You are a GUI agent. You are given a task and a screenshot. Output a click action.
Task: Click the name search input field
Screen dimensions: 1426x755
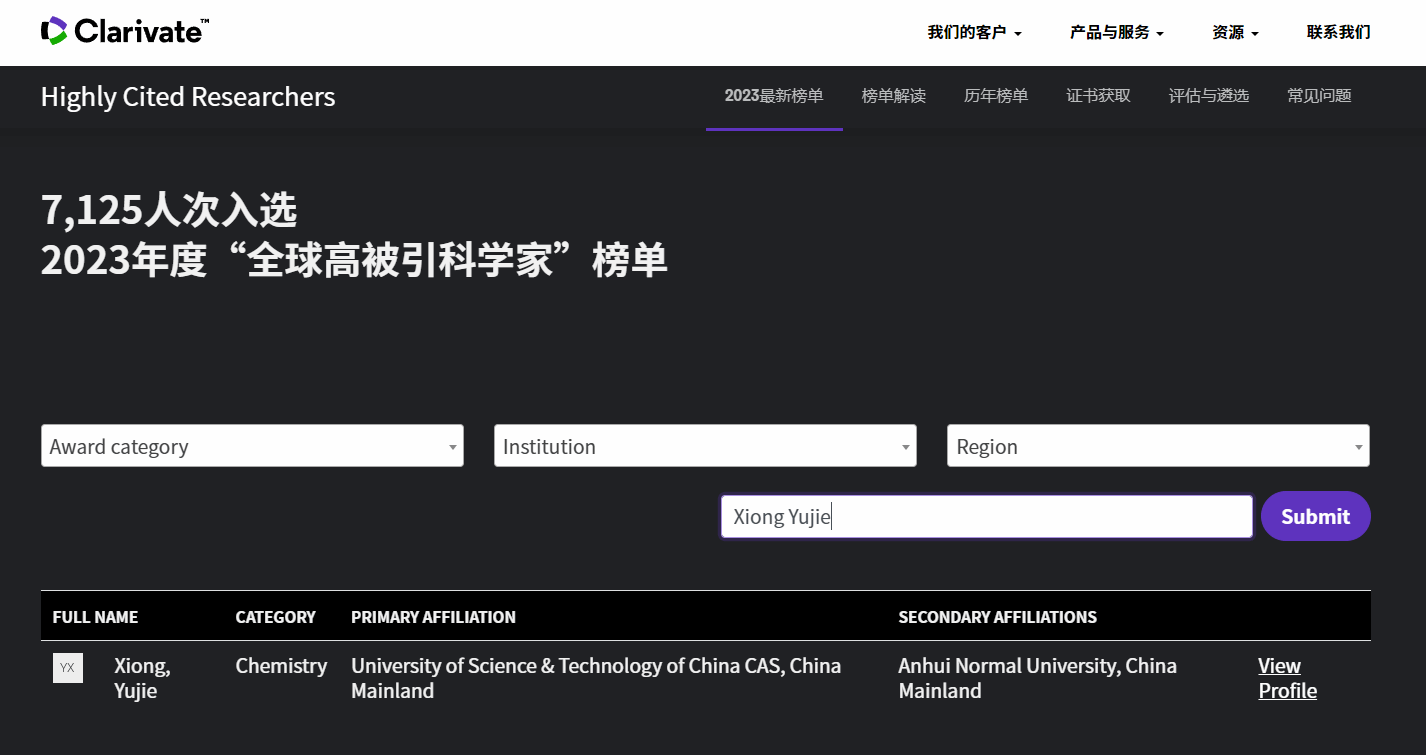(x=986, y=517)
